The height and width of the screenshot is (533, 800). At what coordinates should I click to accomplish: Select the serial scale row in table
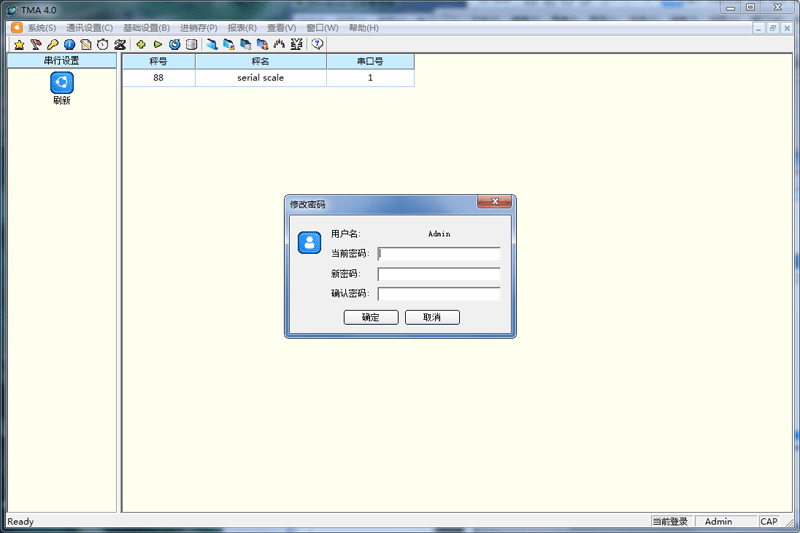click(x=260, y=78)
